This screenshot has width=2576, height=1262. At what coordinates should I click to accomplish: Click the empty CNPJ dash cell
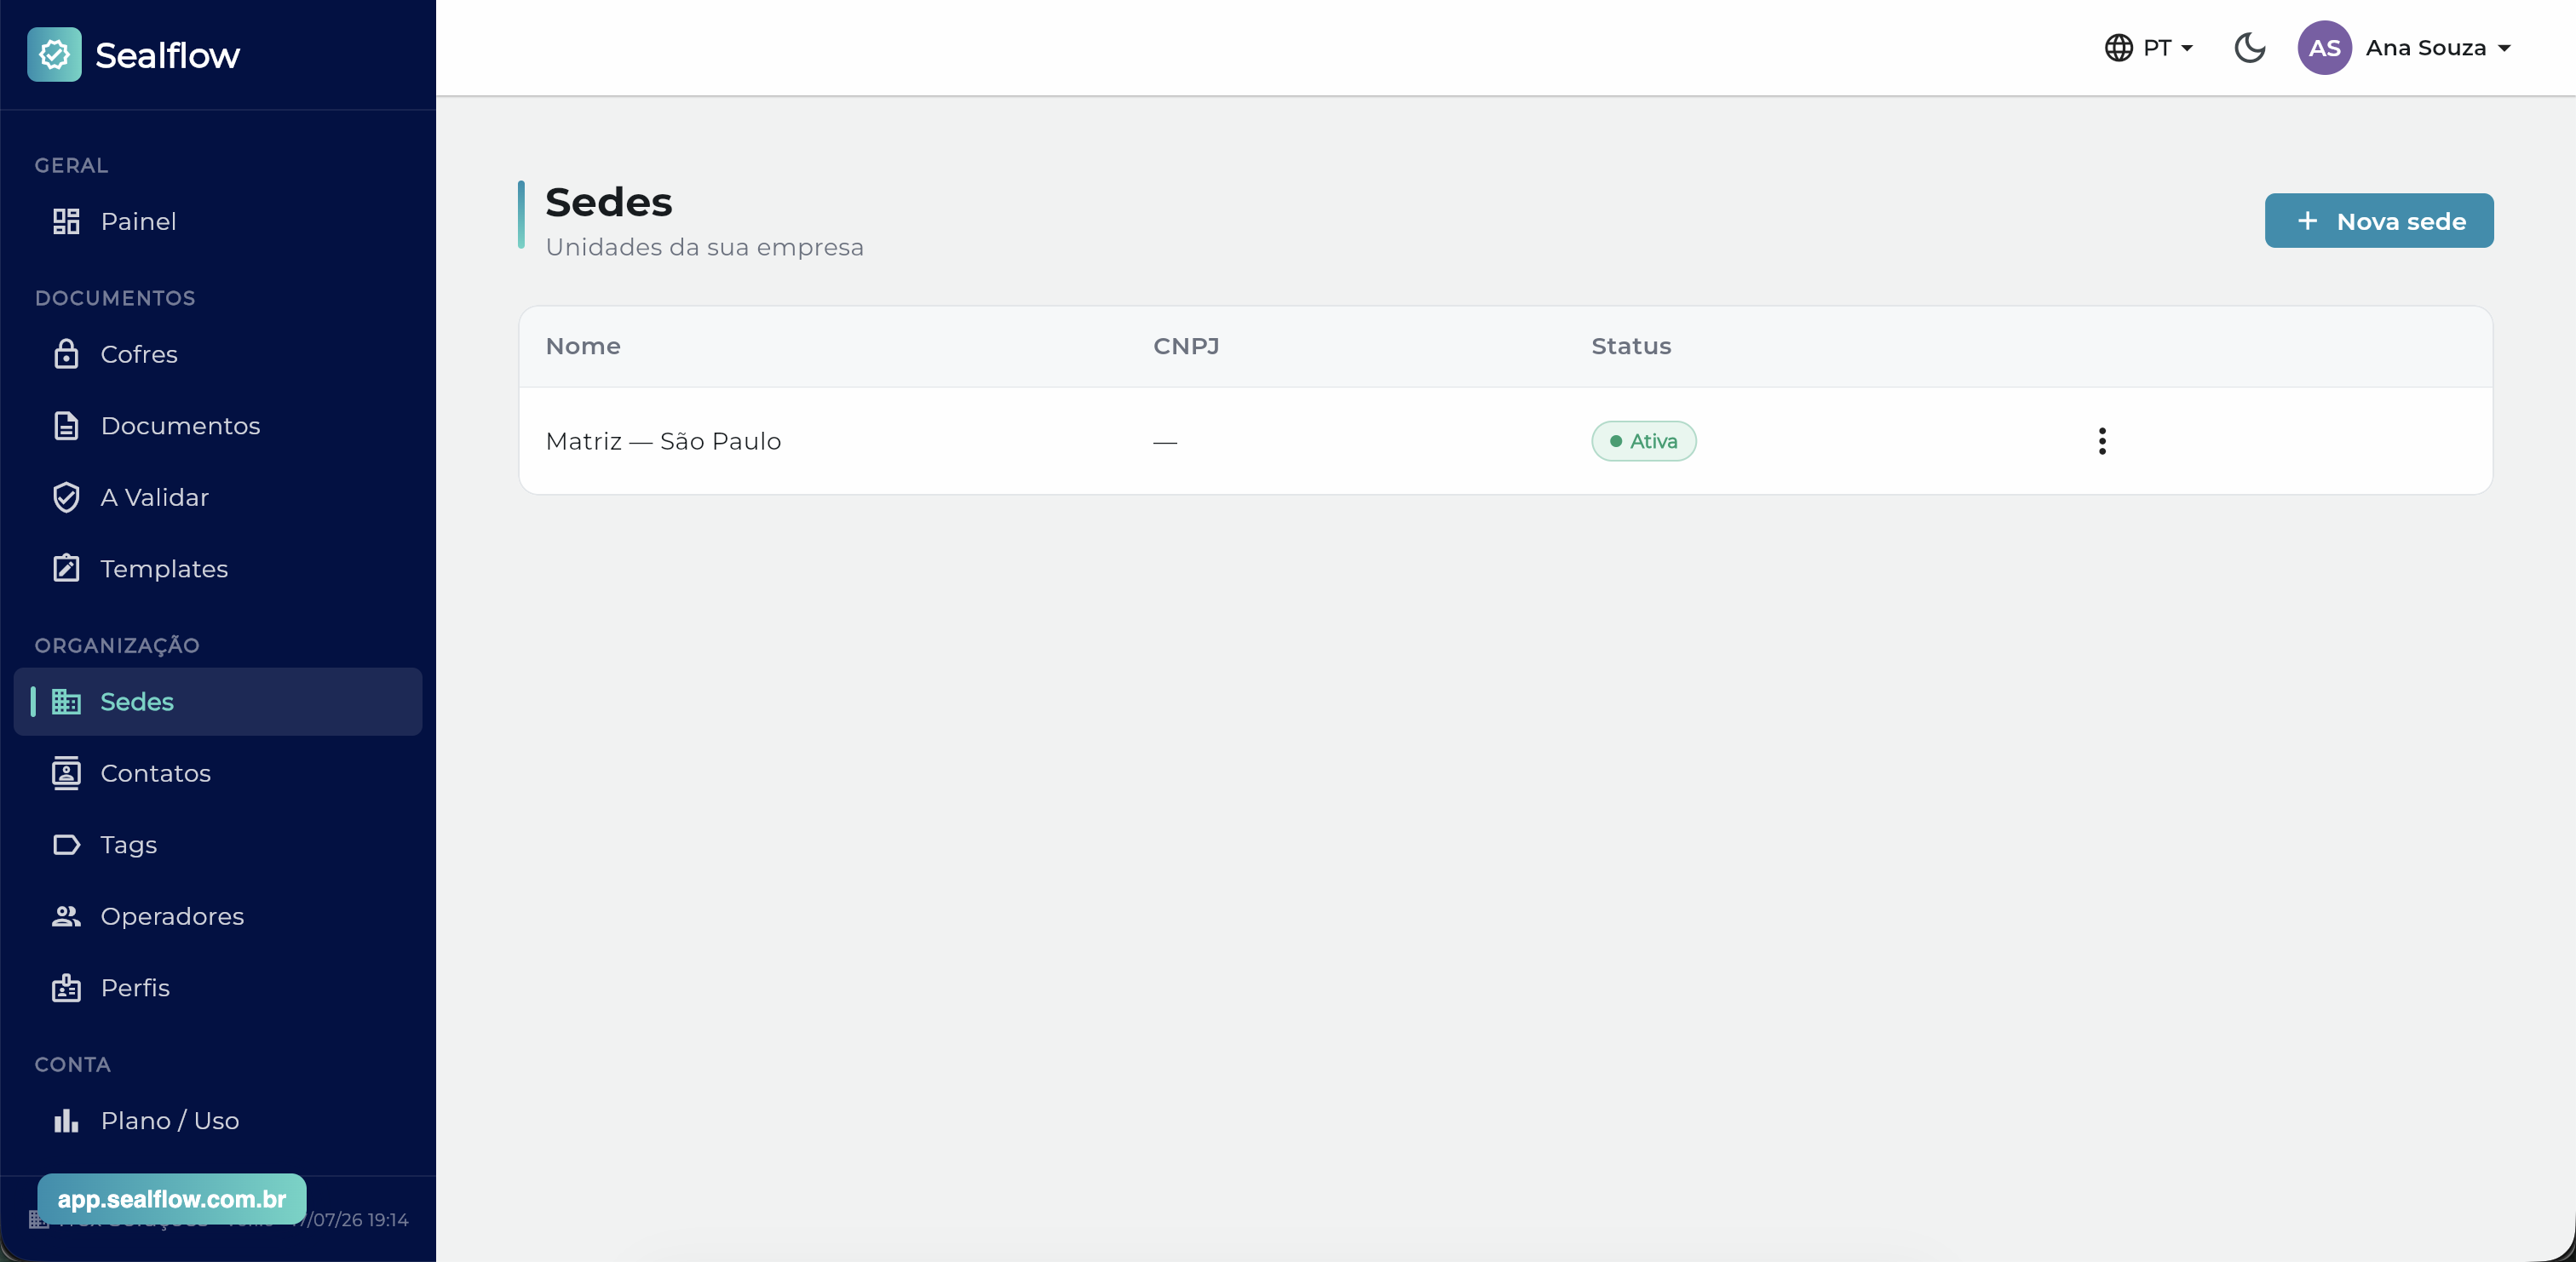[x=1165, y=441]
